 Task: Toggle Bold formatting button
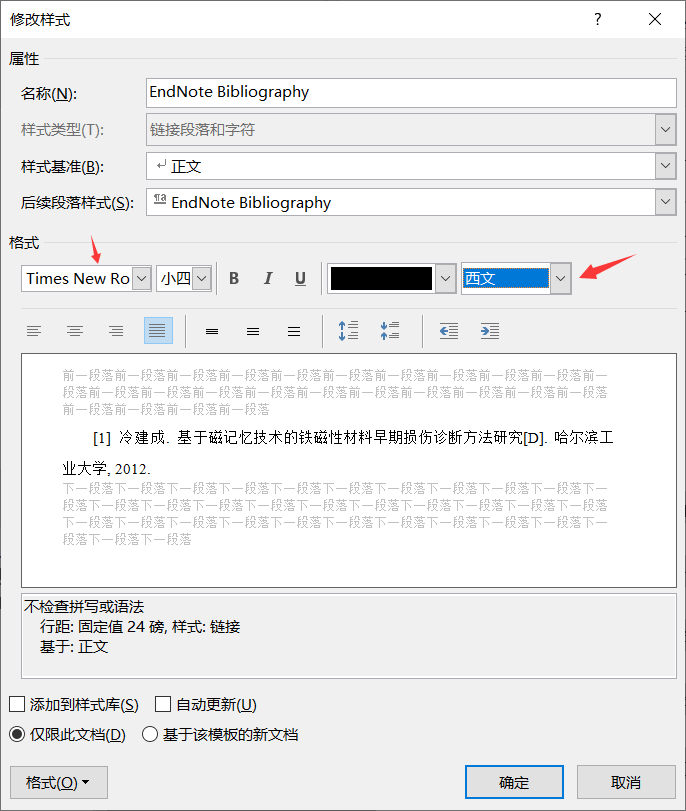[234, 279]
